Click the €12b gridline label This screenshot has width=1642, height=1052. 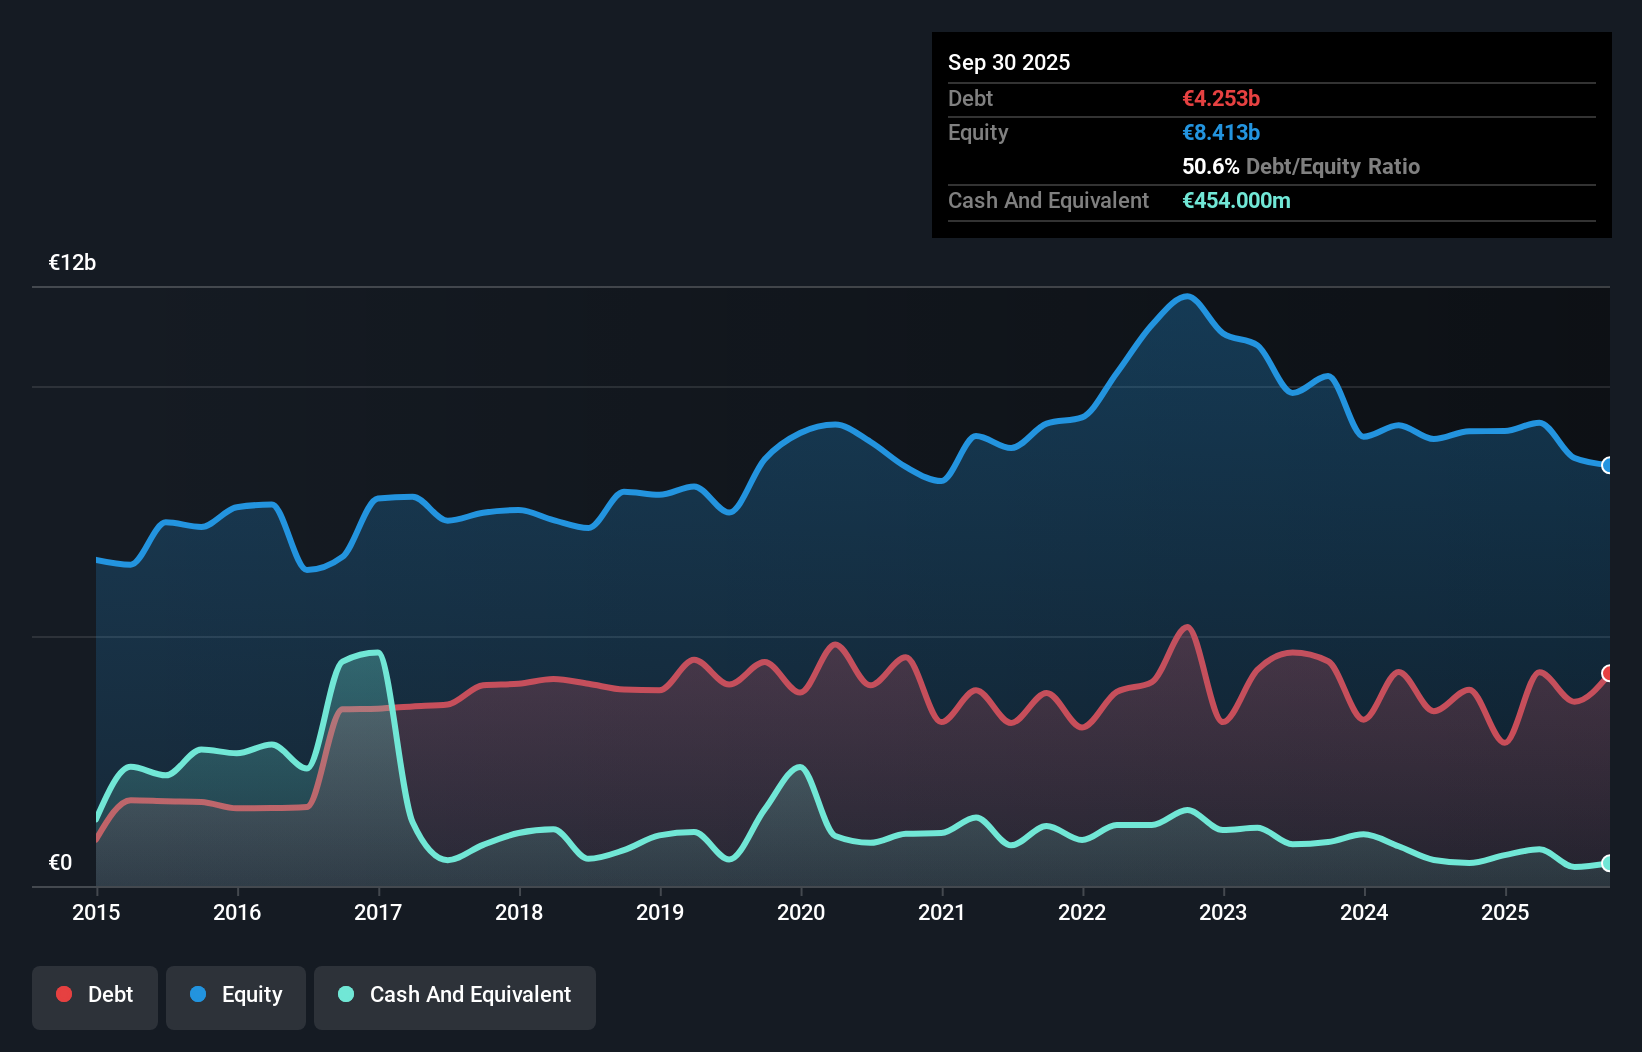click(71, 262)
